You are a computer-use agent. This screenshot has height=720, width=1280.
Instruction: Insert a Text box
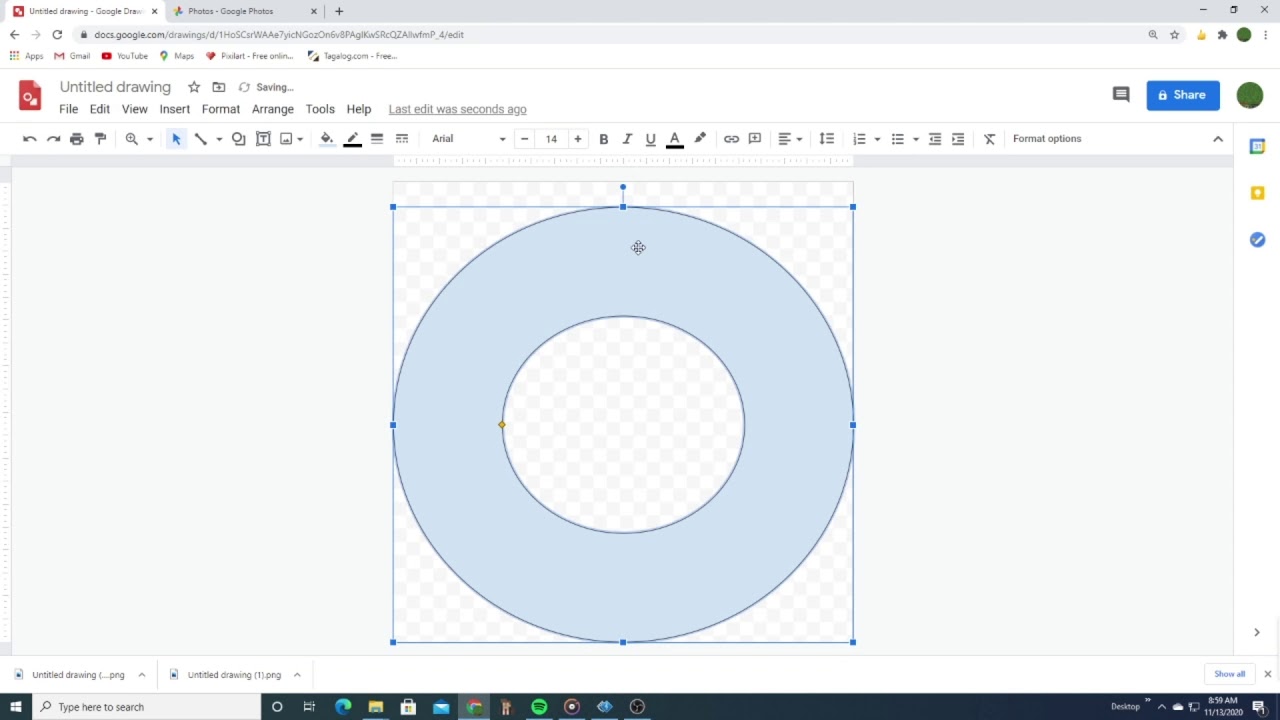click(263, 139)
